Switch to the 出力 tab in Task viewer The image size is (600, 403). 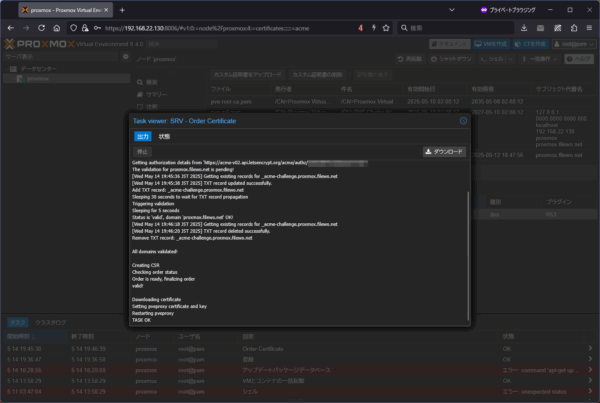click(143, 136)
